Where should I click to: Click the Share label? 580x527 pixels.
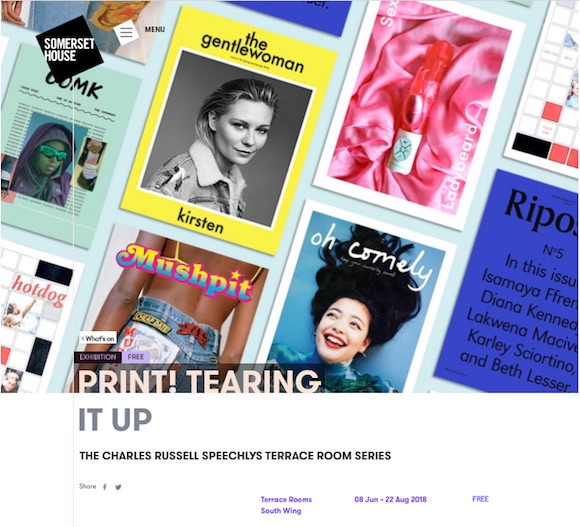87,486
